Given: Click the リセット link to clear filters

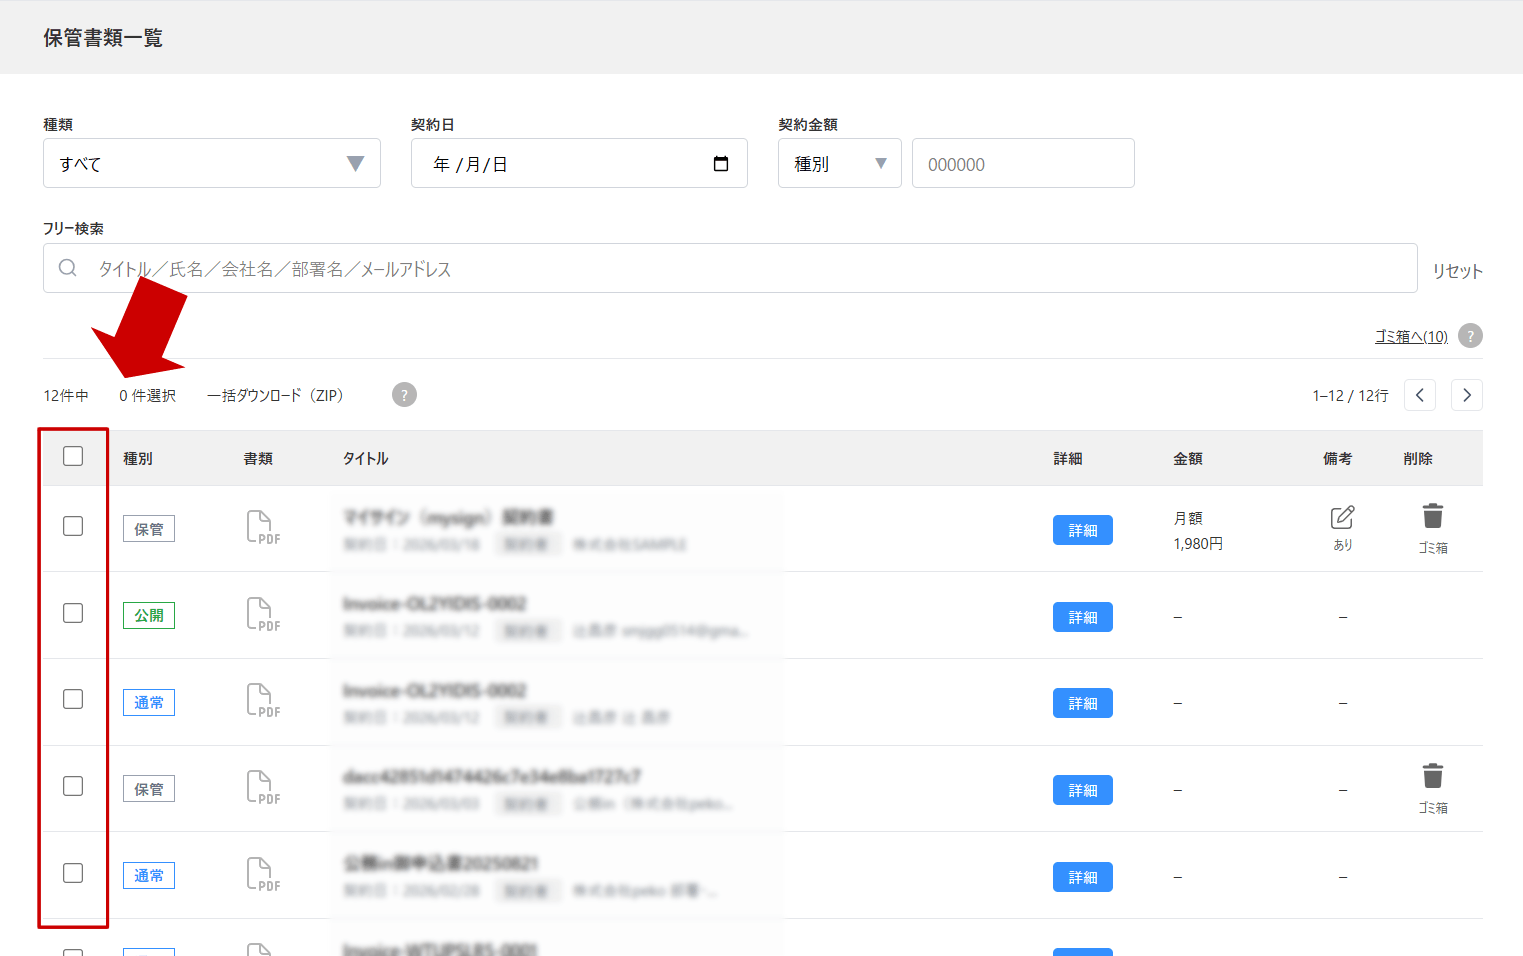Looking at the screenshot, I should point(1456,269).
